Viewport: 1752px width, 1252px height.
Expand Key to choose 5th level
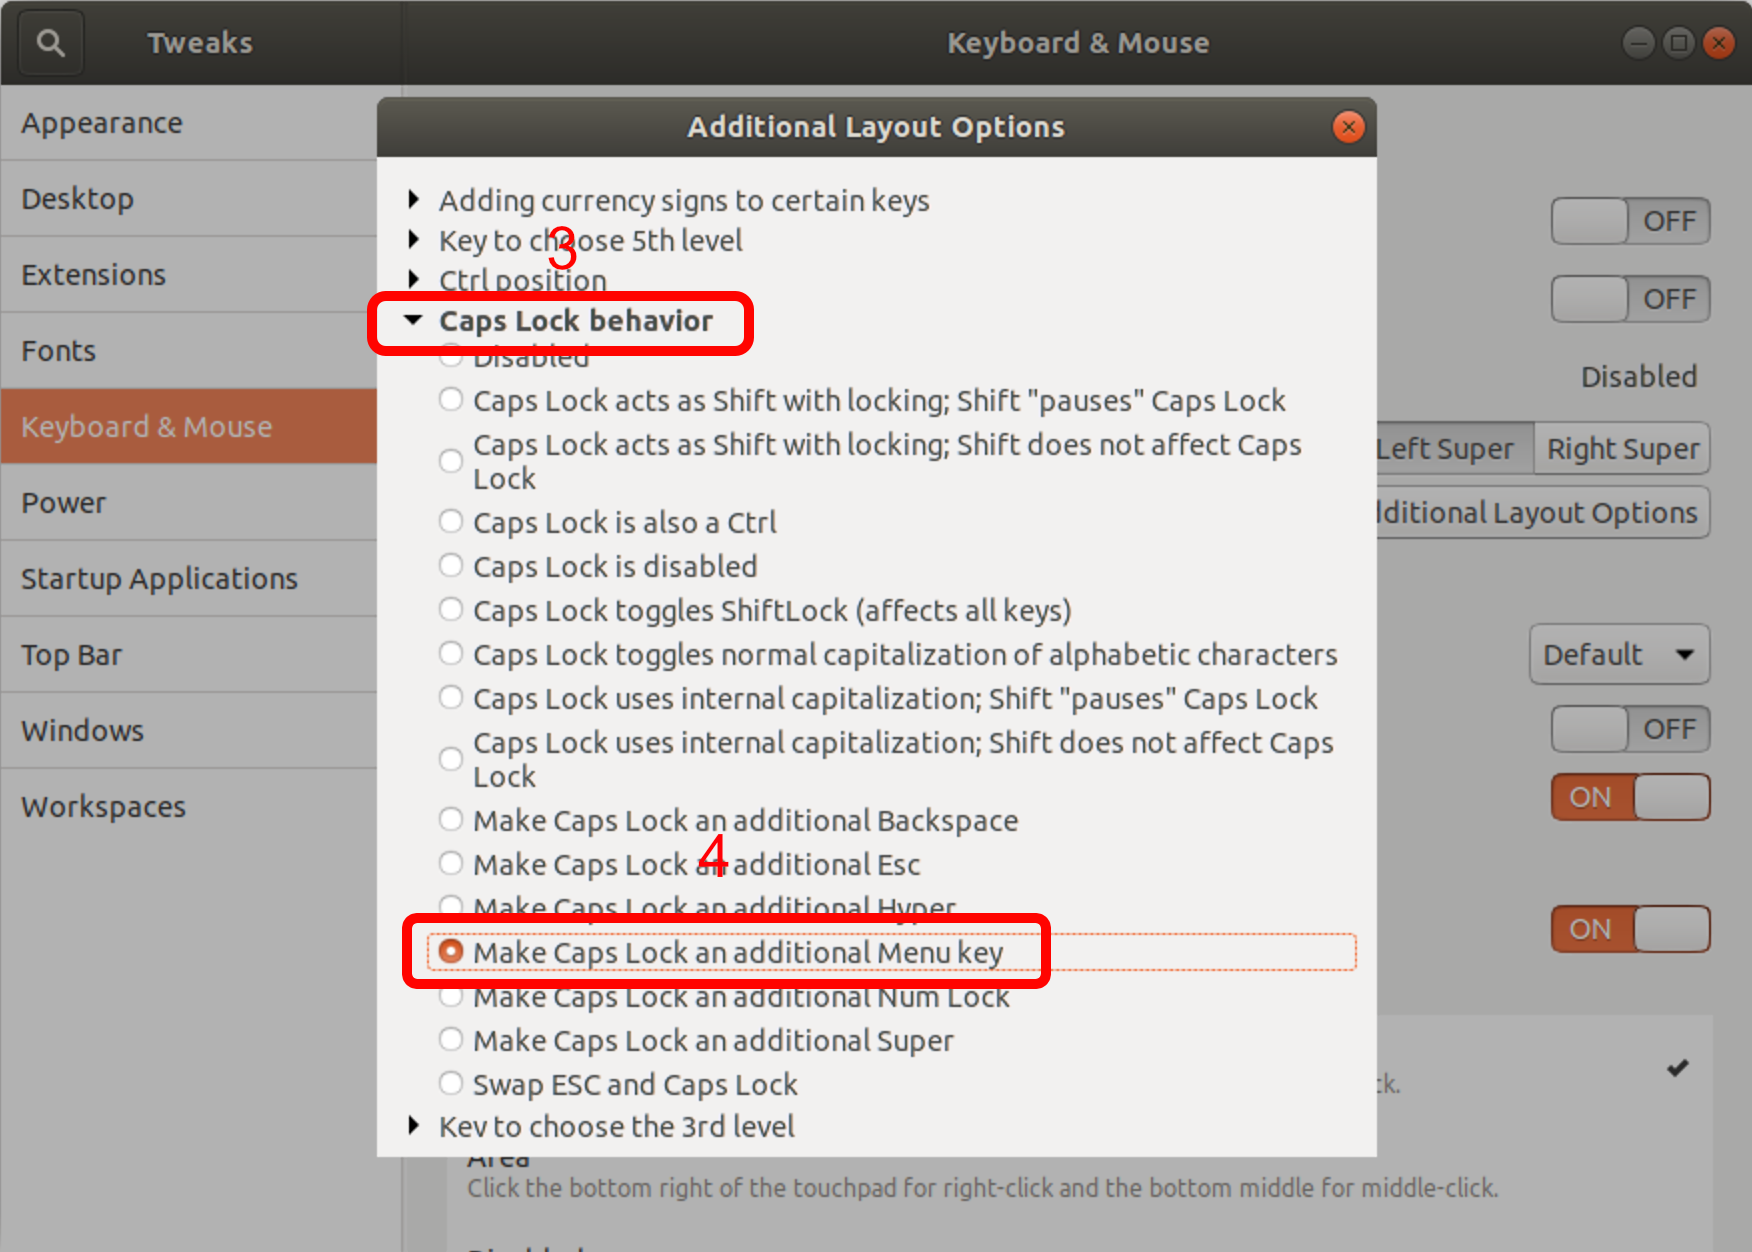click(413, 239)
